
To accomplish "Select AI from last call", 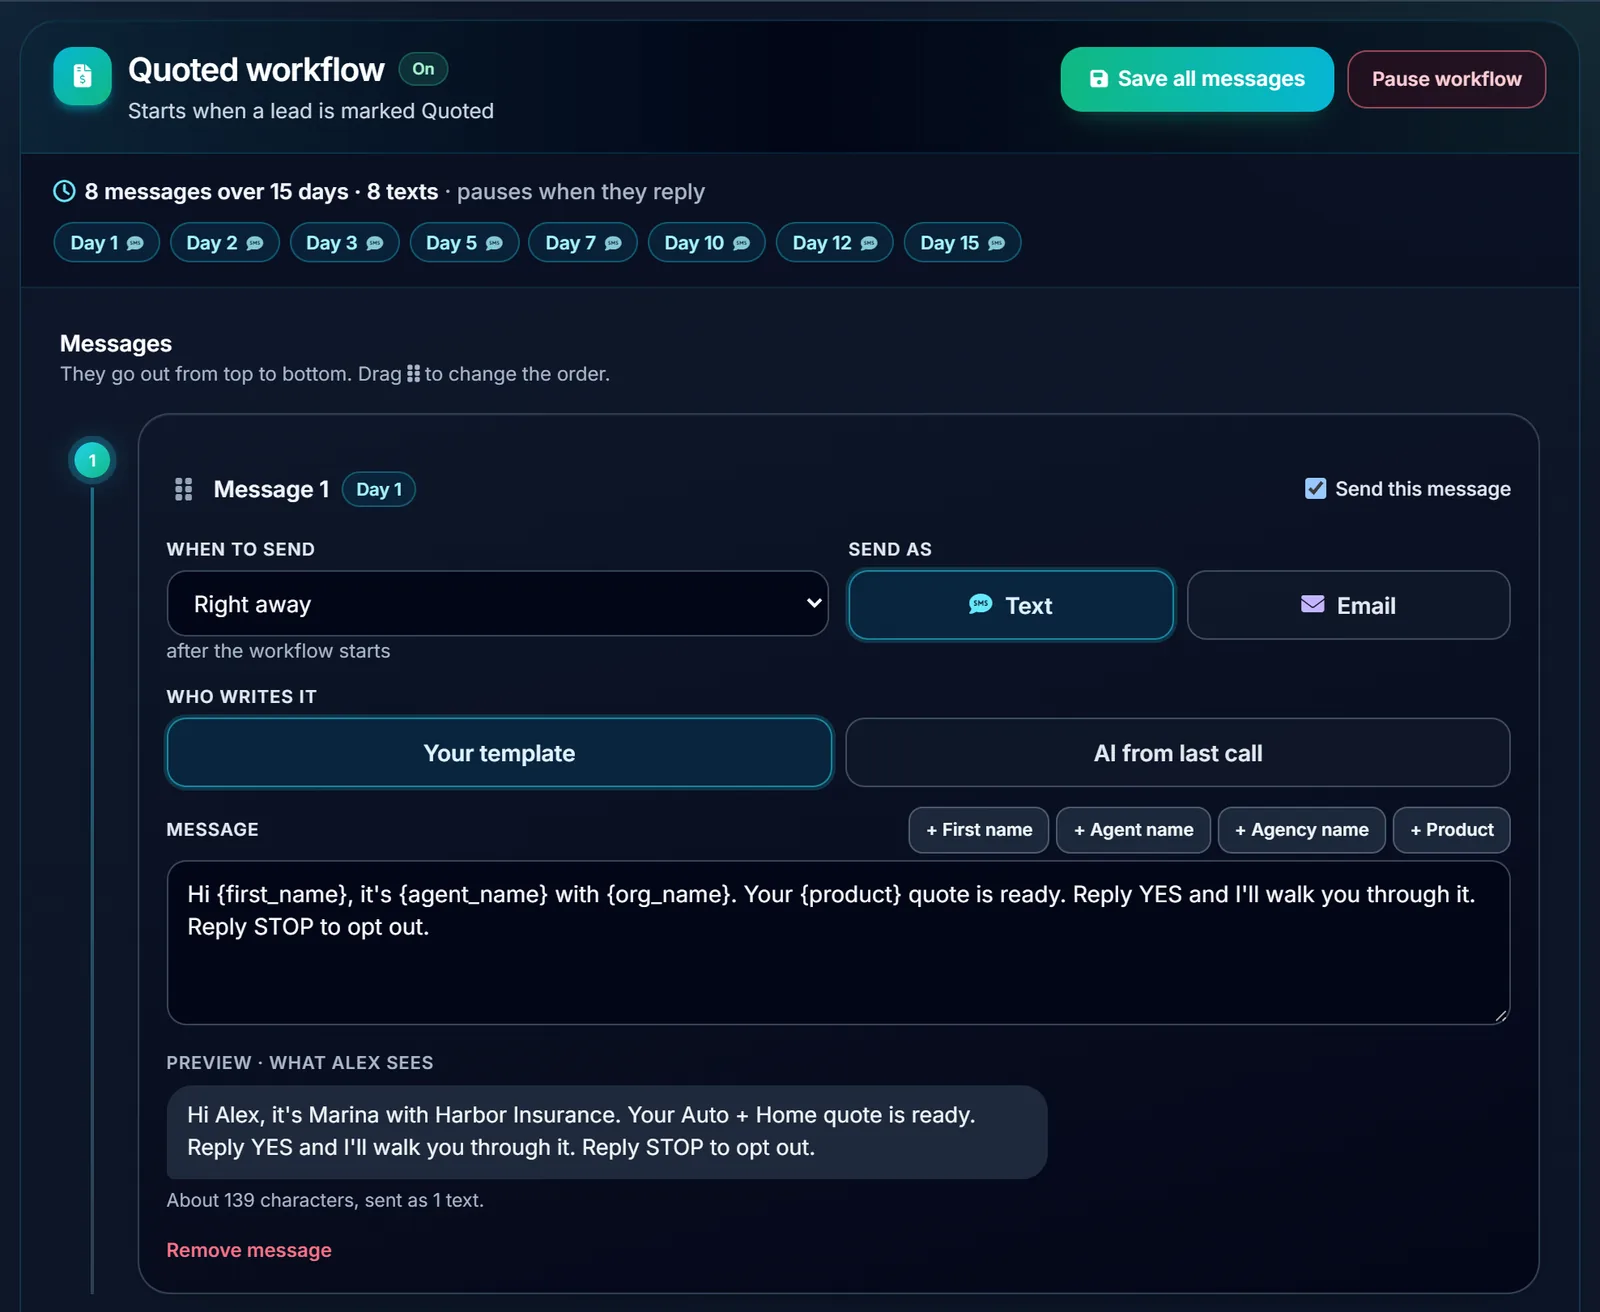I will (x=1178, y=753).
